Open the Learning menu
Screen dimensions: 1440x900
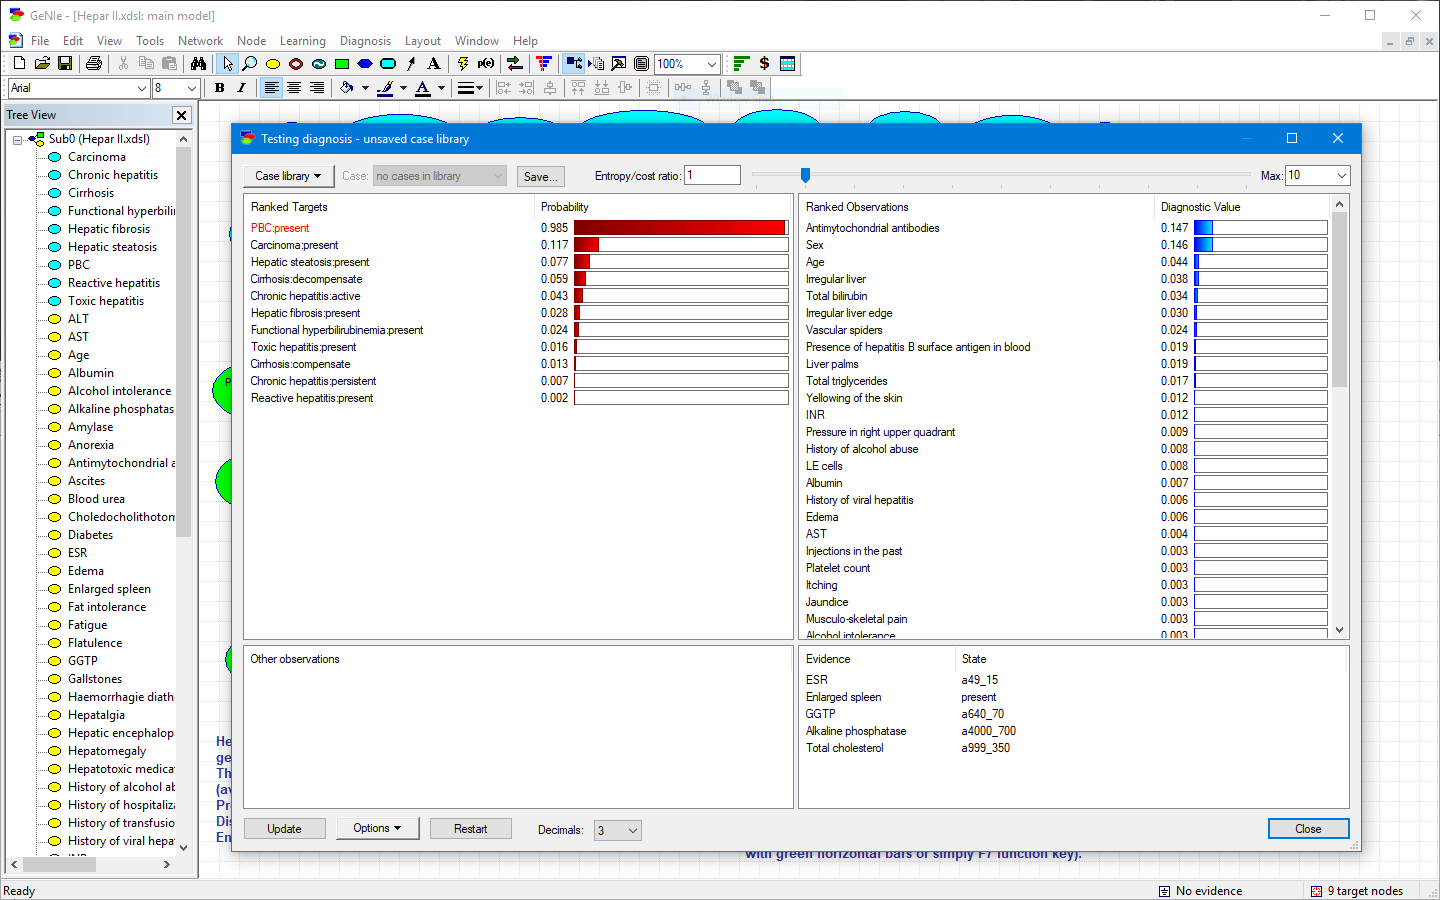click(303, 41)
